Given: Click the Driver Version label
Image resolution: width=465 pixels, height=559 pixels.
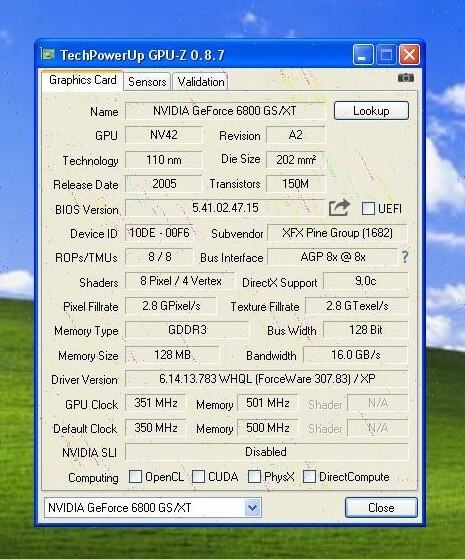Looking at the screenshot, I should coord(85,380).
